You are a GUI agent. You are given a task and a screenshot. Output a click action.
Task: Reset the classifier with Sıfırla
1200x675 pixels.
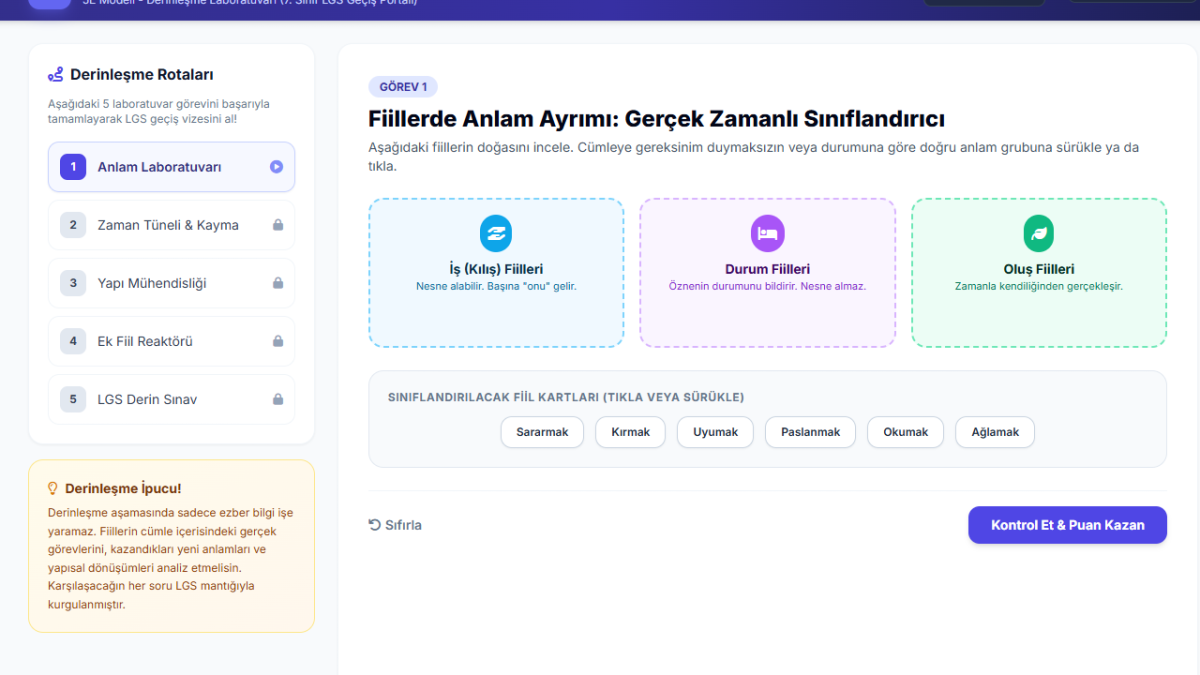(395, 525)
